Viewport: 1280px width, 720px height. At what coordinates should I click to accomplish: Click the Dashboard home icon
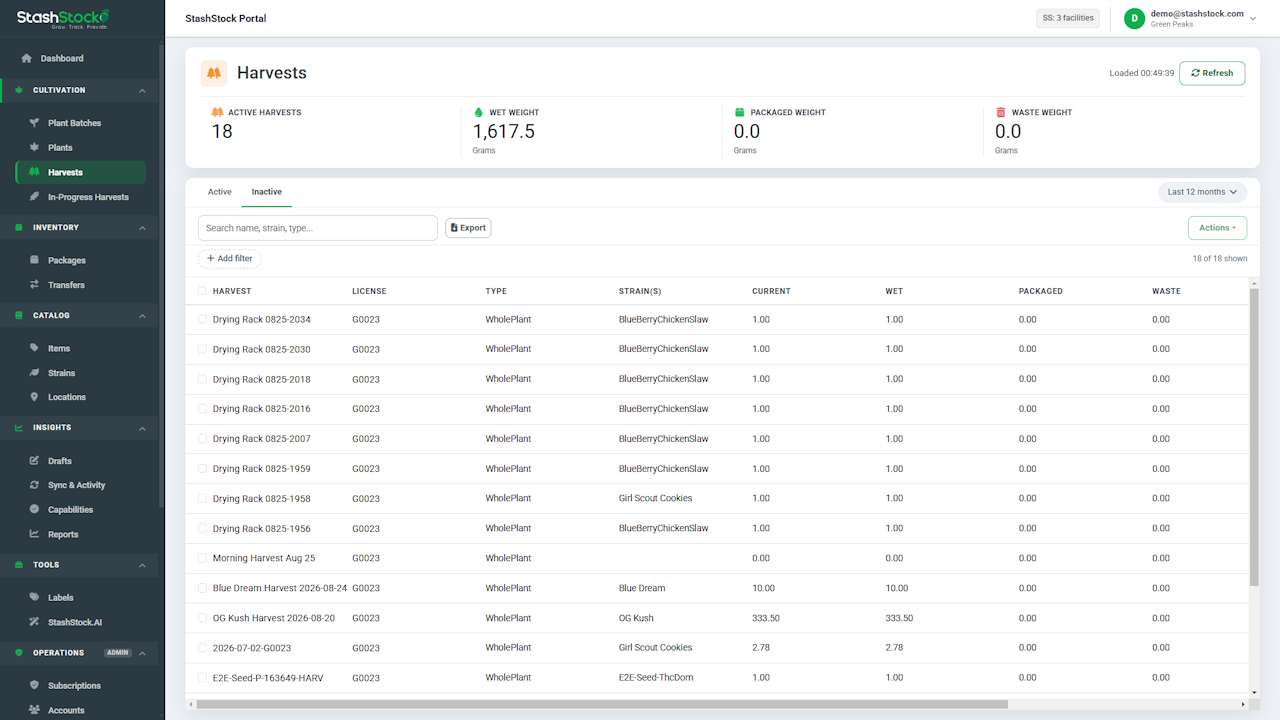(27, 58)
